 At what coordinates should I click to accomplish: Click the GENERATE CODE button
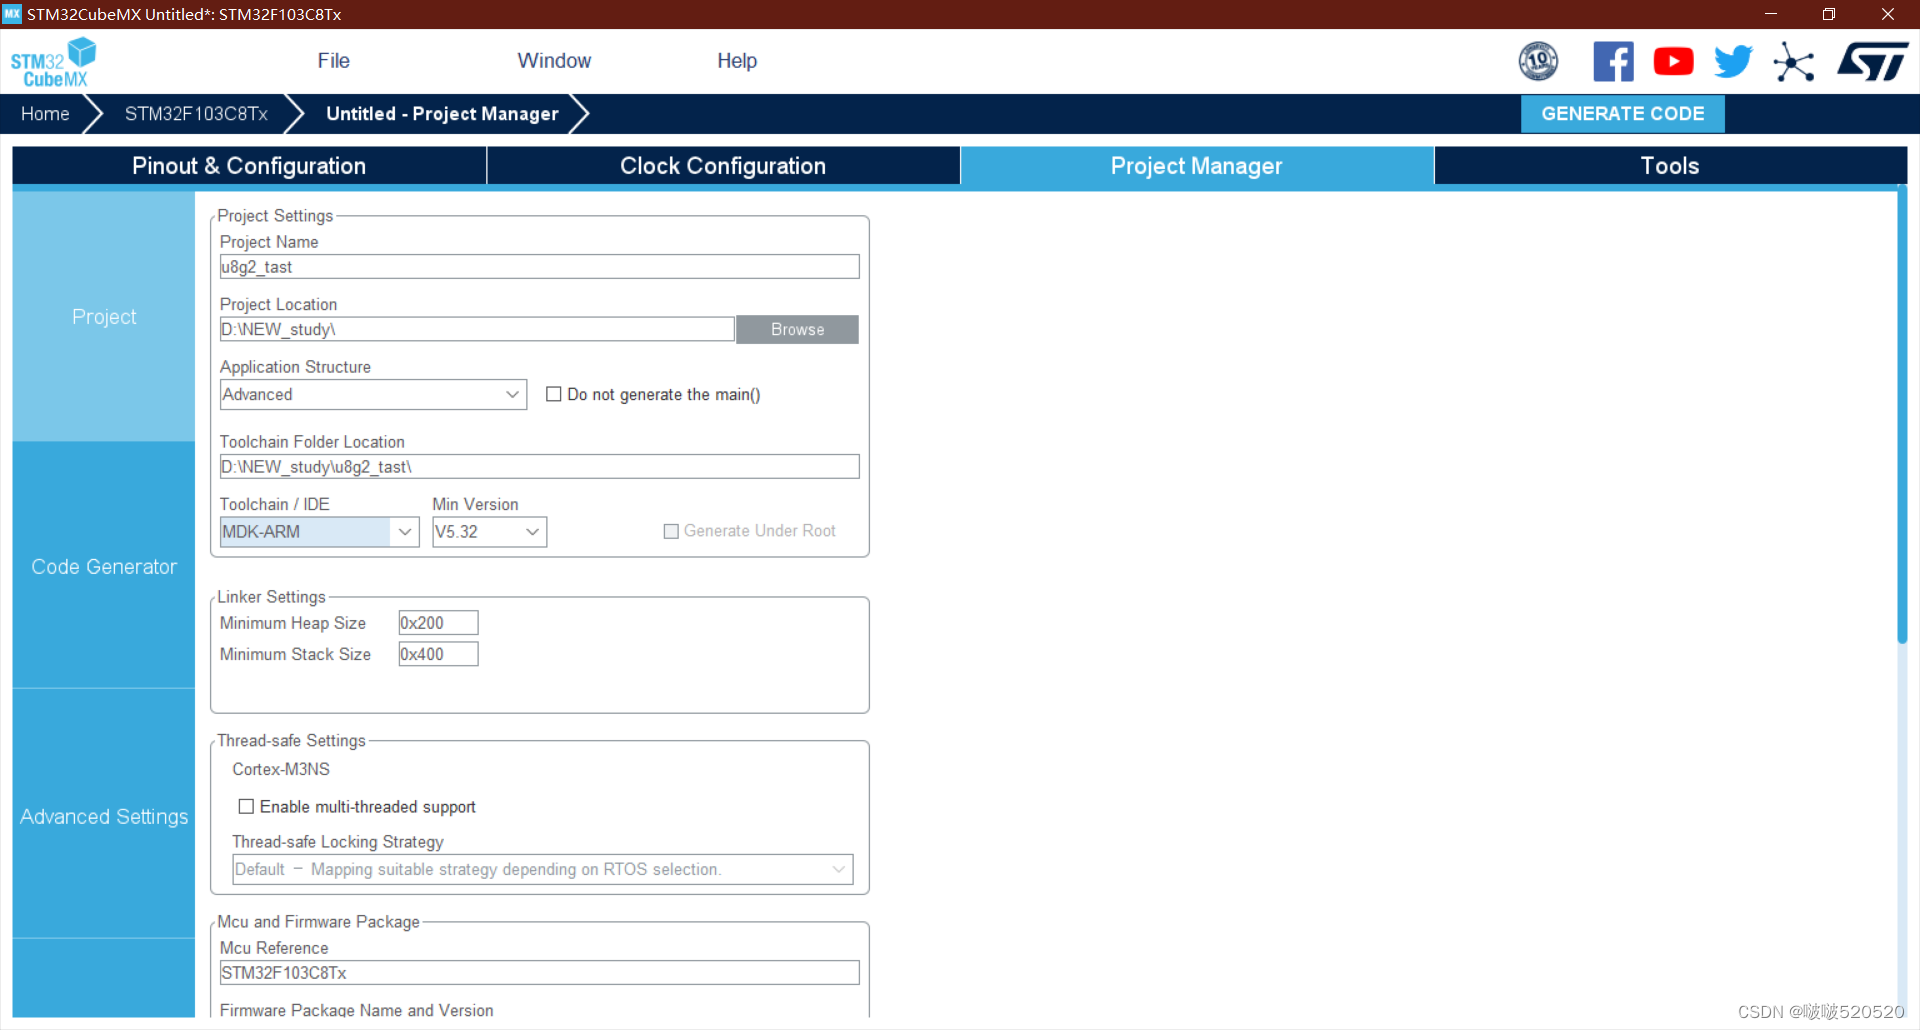[x=1622, y=114]
